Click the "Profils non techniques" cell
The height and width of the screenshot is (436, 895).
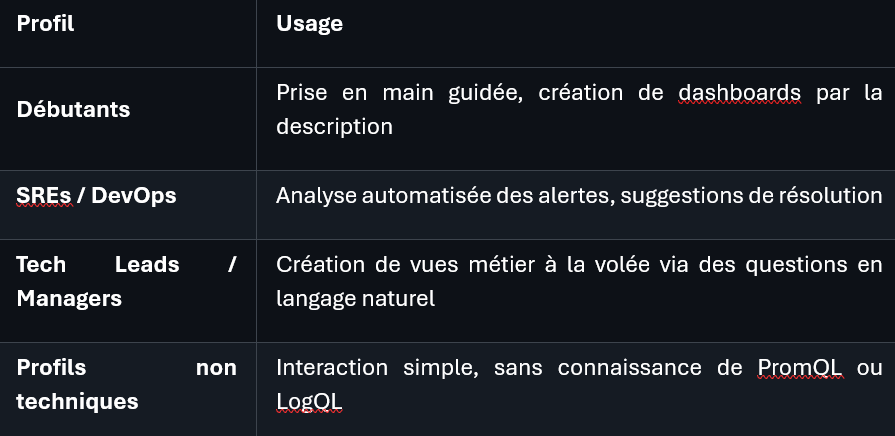tap(126, 384)
